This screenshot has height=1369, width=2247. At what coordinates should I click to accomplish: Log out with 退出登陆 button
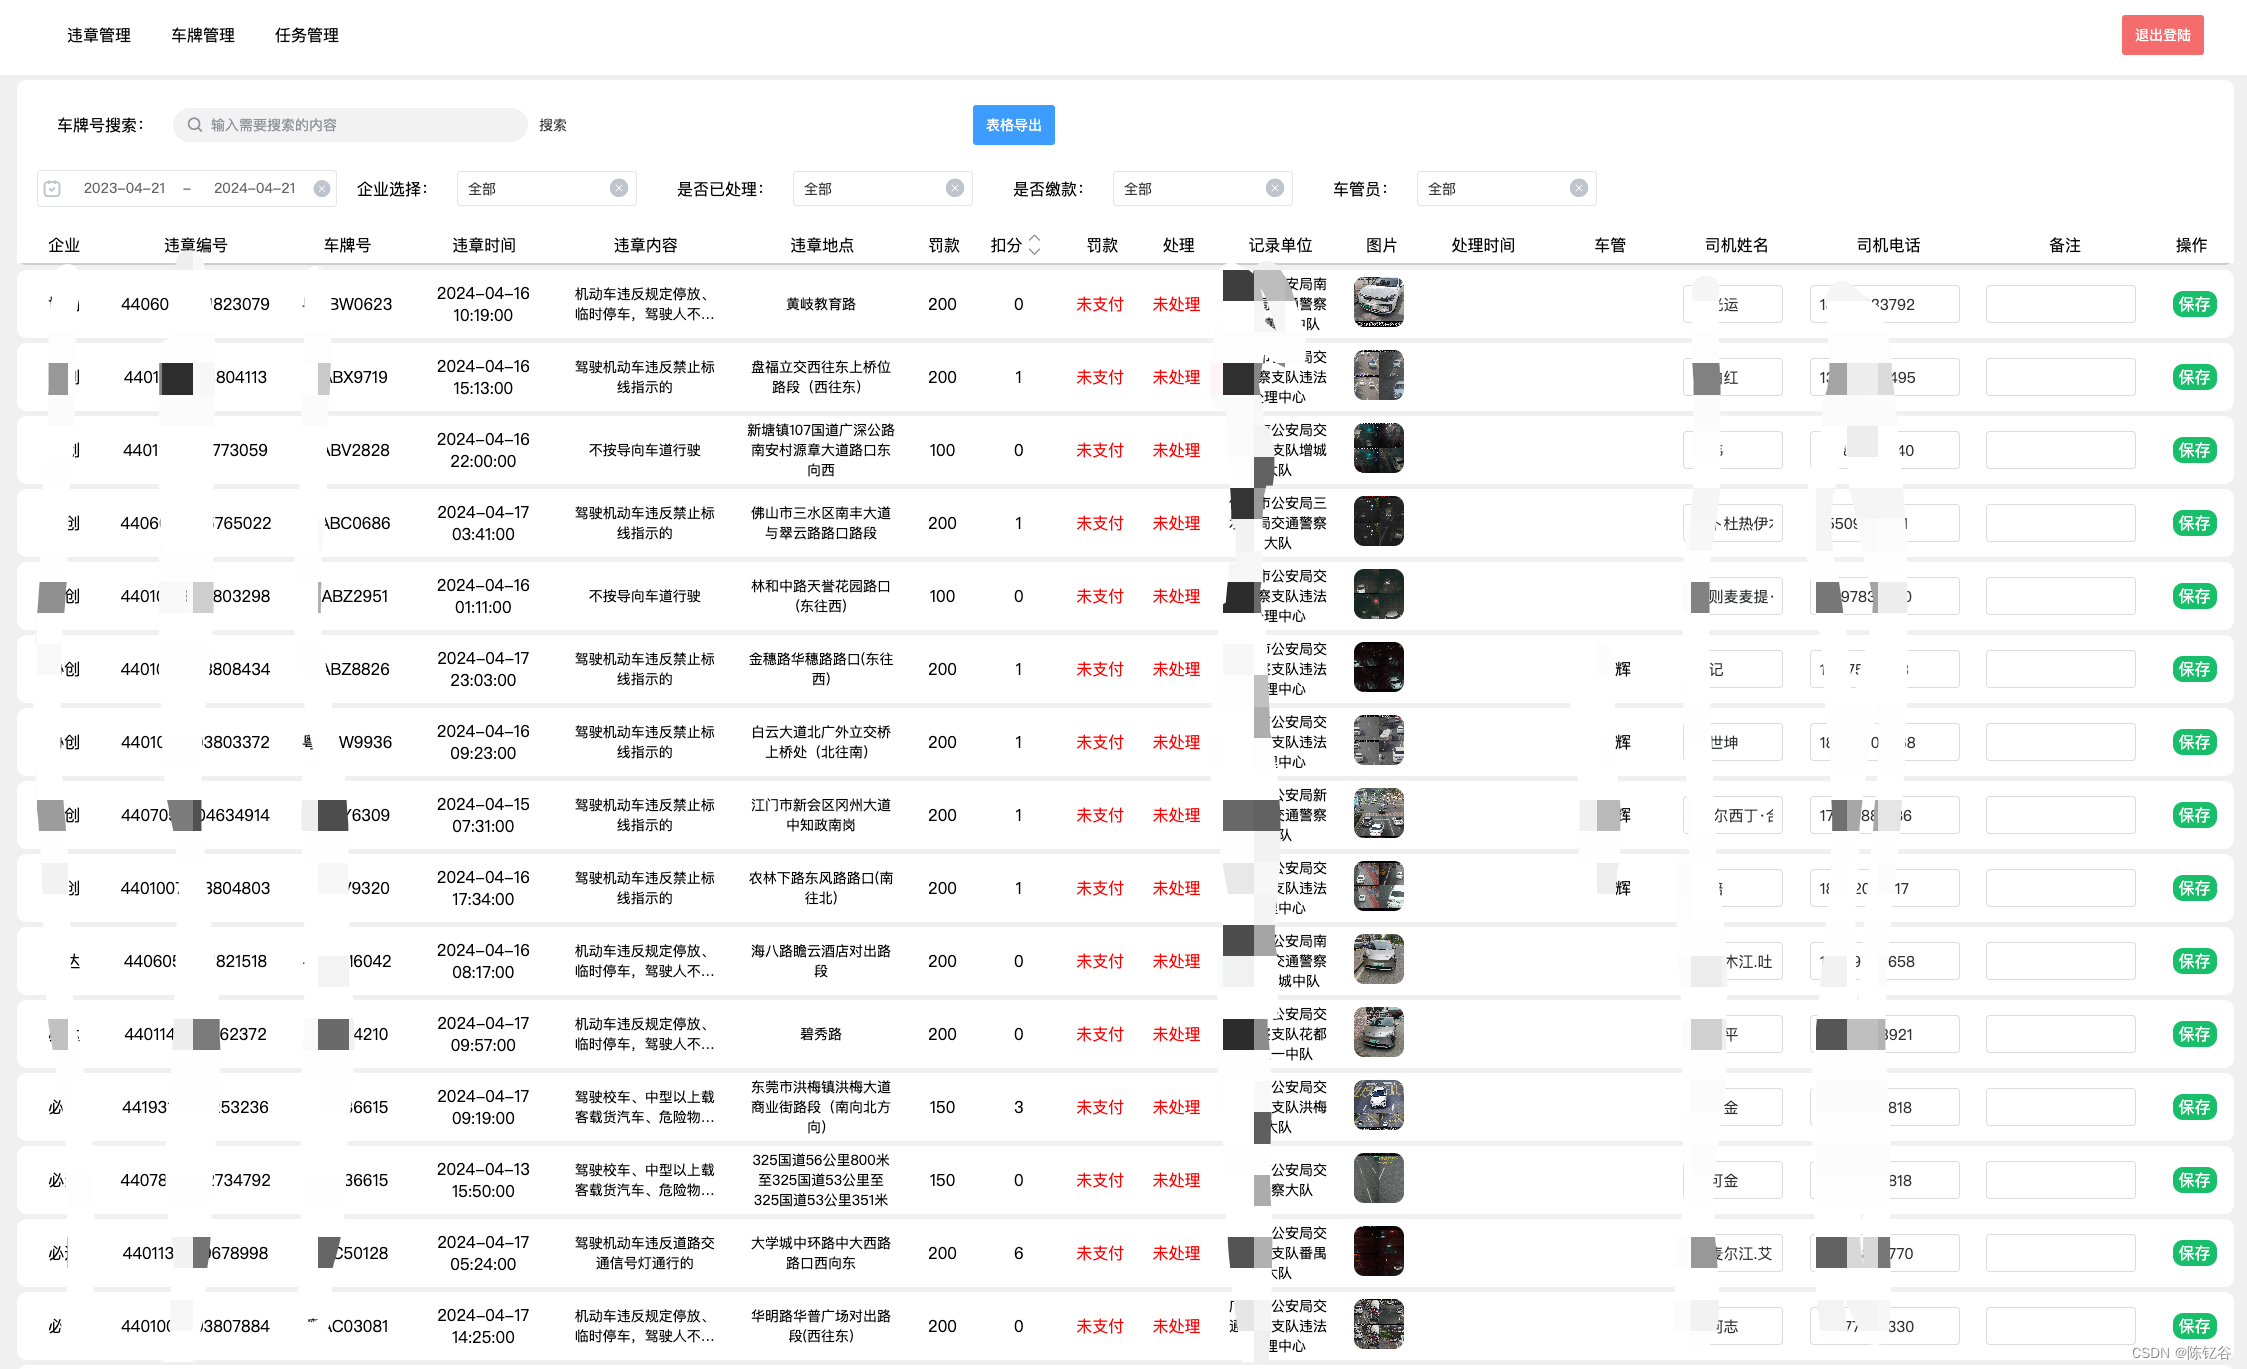2162,35
